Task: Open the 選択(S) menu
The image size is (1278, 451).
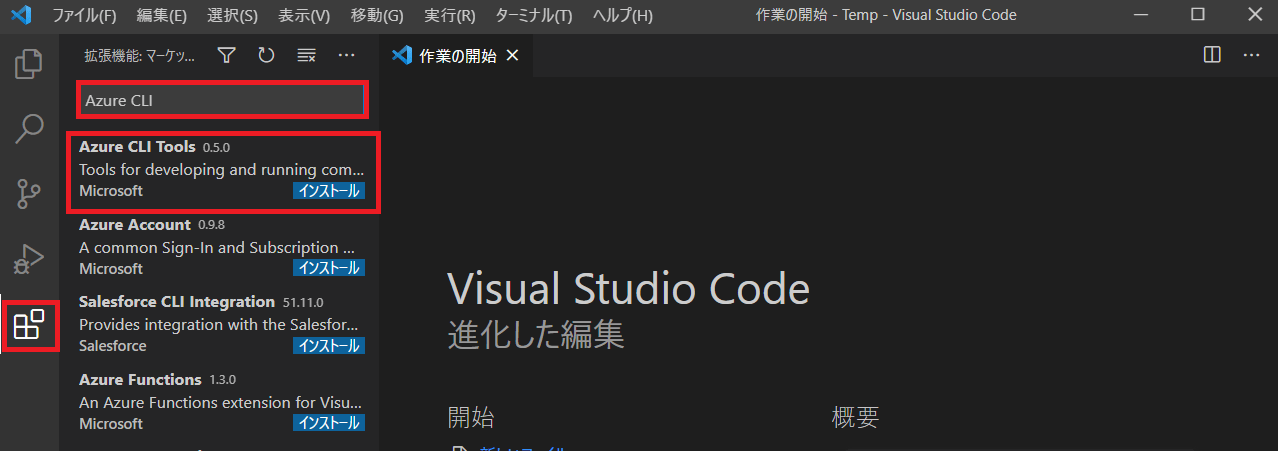Action: [x=233, y=16]
